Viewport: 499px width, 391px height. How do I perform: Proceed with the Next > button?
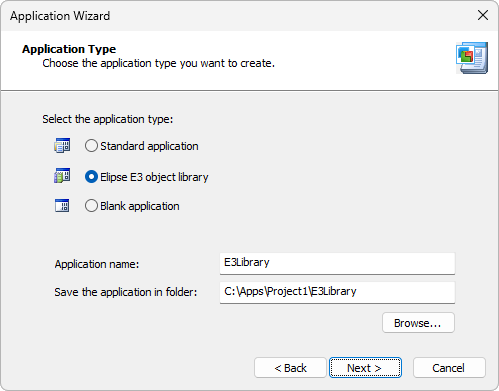click(x=365, y=368)
